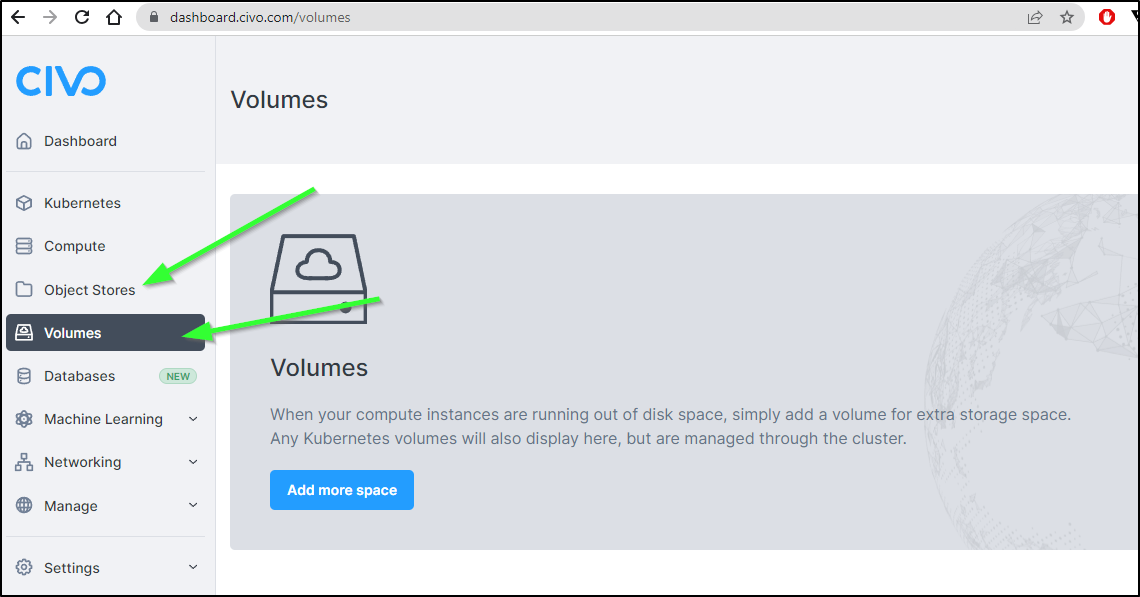Image resolution: width=1140 pixels, height=597 pixels.
Task: Click the browser share page icon
Action: (1035, 17)
